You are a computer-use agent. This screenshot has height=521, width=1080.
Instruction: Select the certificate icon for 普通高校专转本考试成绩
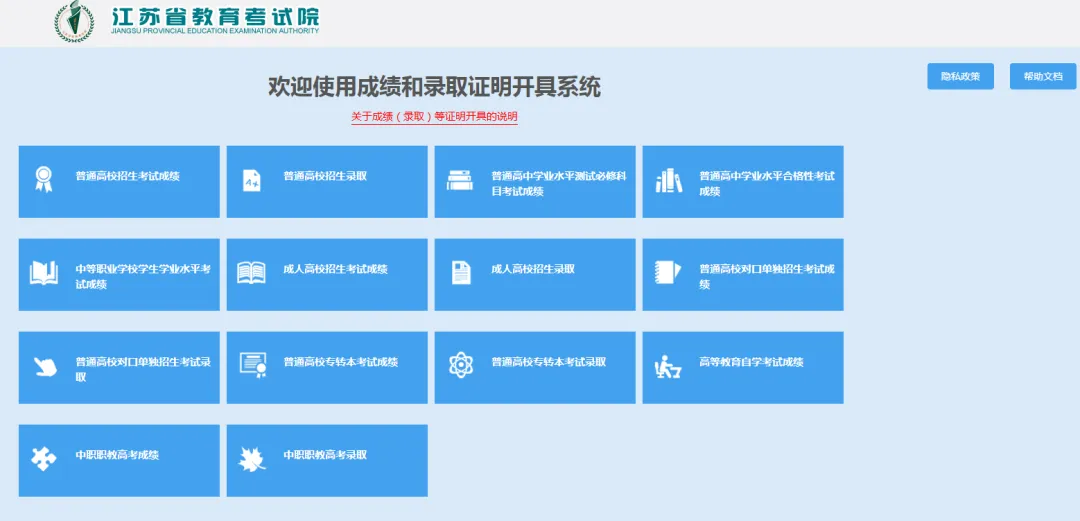(x=252, y=366)
